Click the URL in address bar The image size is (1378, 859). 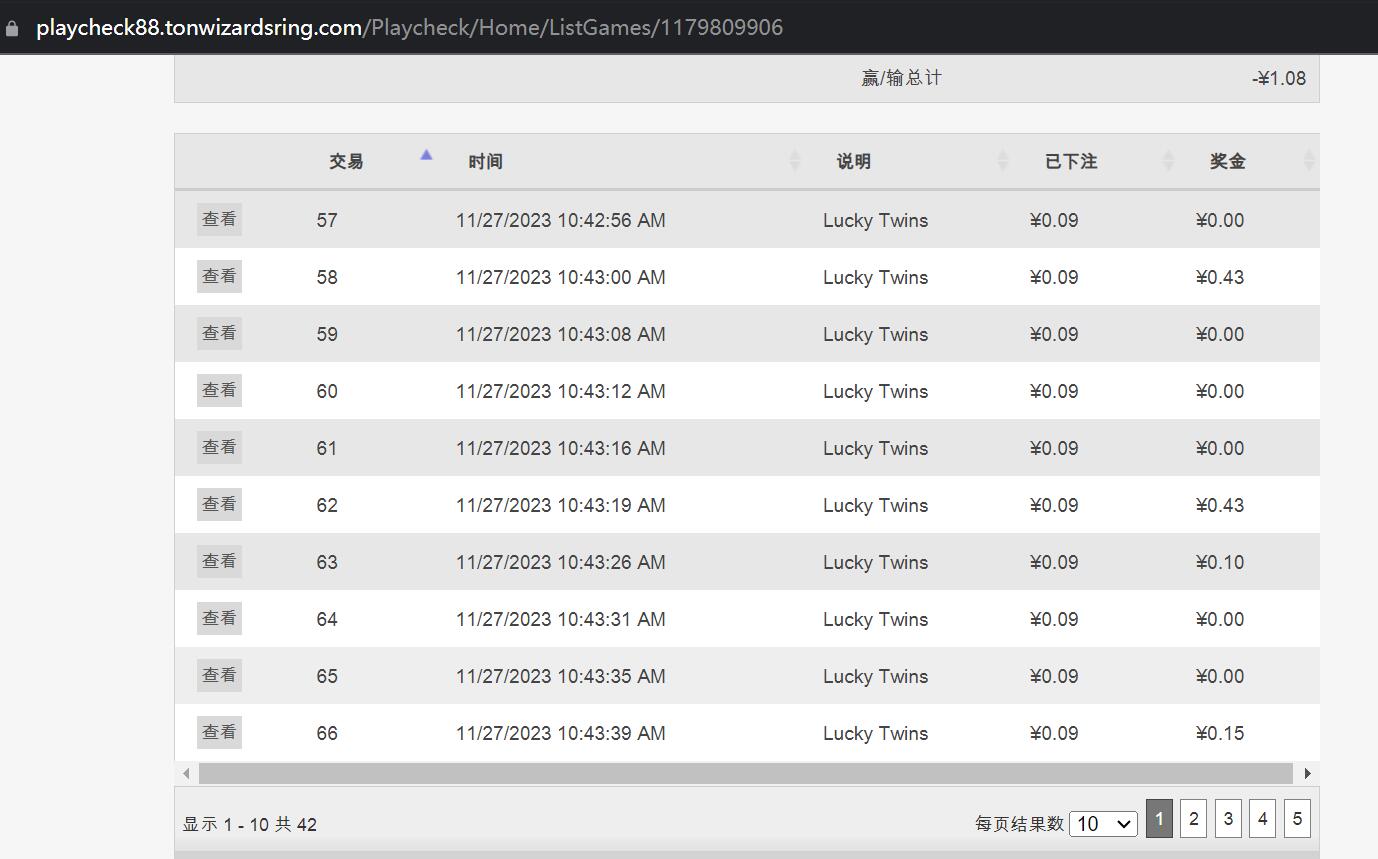coord(409,28)
